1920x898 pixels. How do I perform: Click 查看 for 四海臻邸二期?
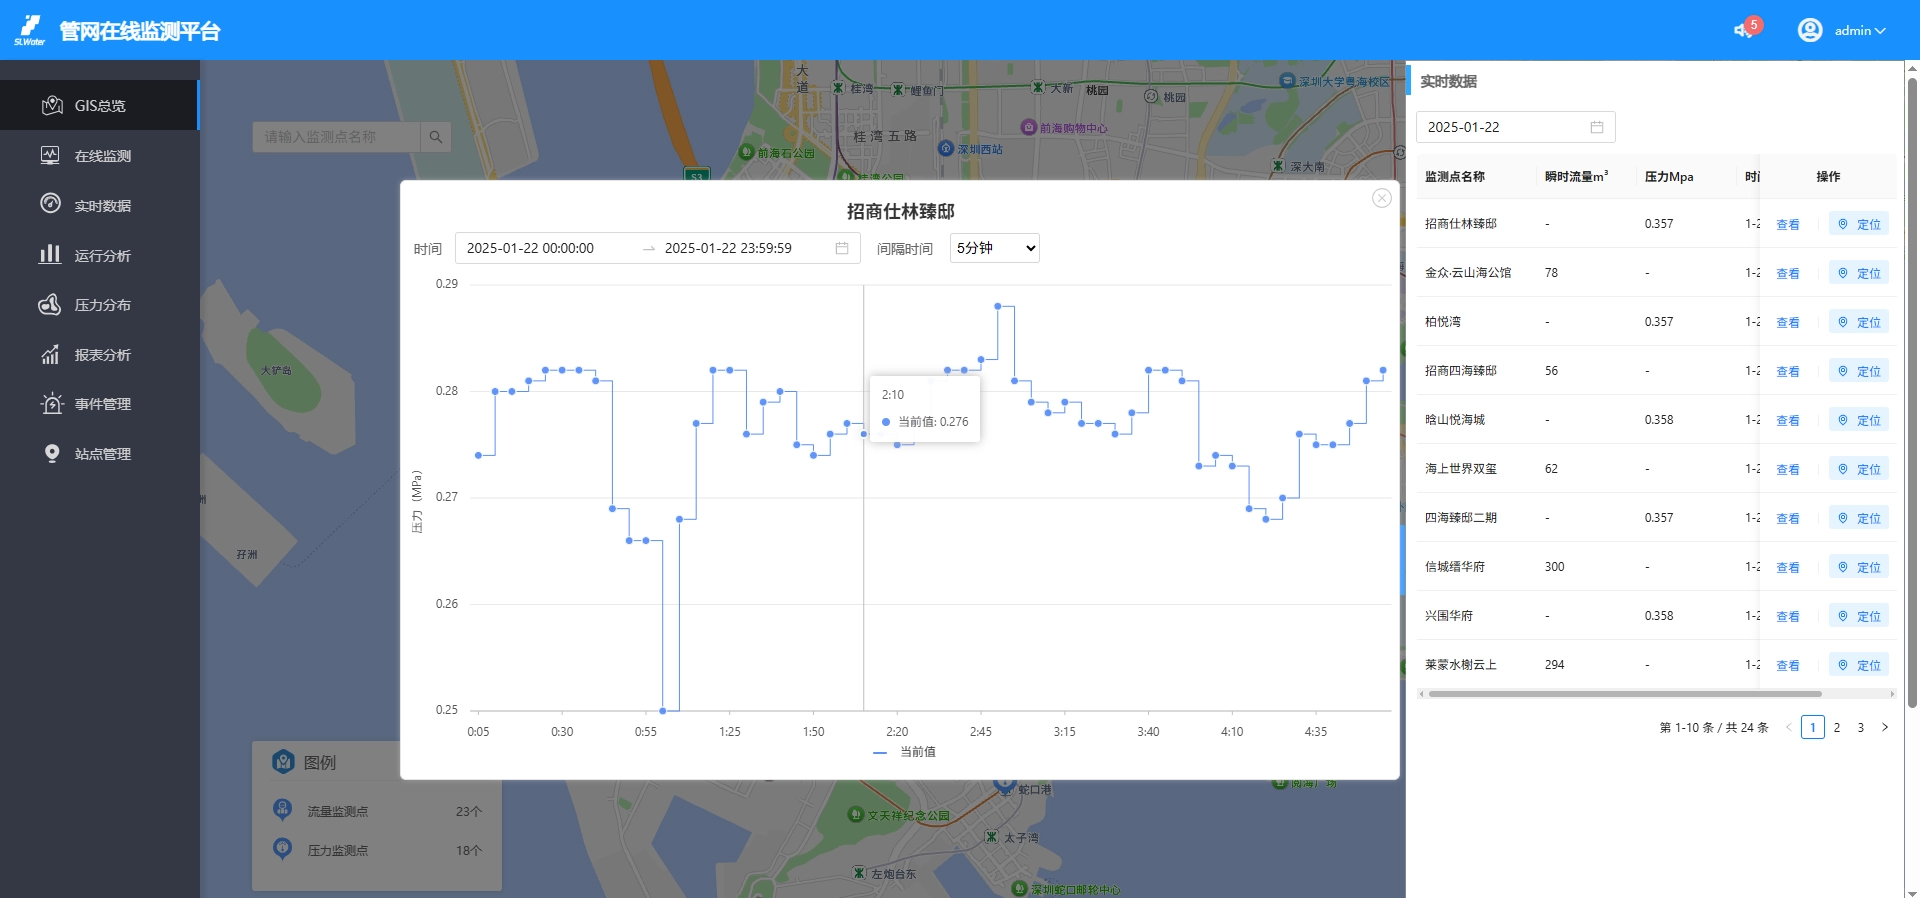point(1788,519)
